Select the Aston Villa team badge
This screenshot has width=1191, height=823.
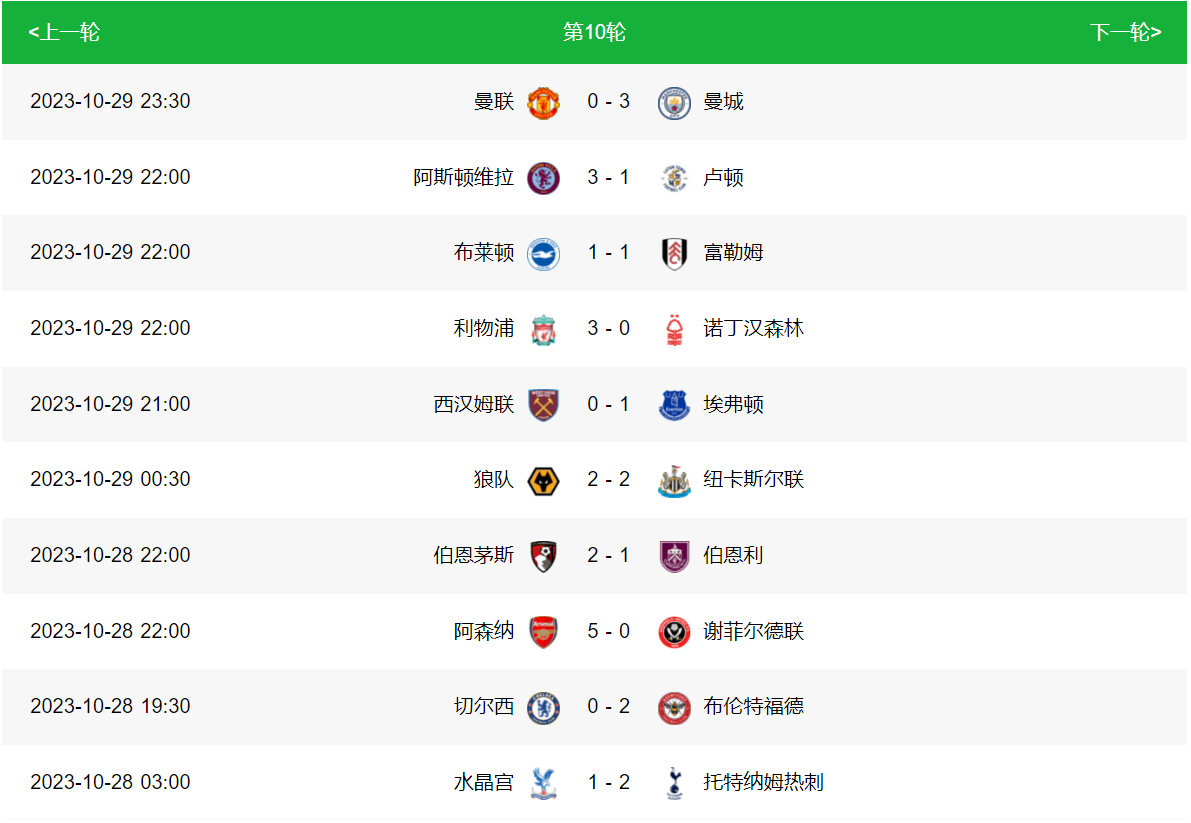coord(543,178)
